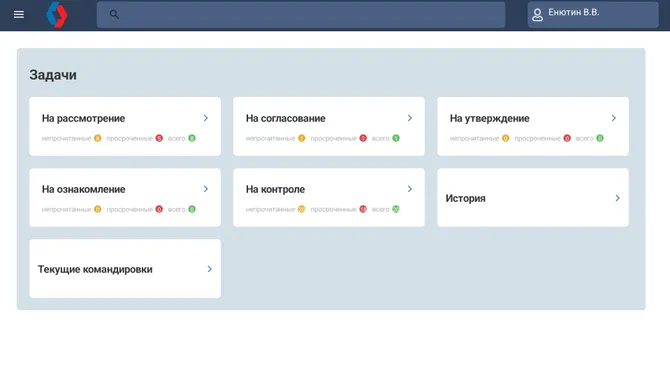Open the hamburger menu
670x376 pixels.
(19, 15)
